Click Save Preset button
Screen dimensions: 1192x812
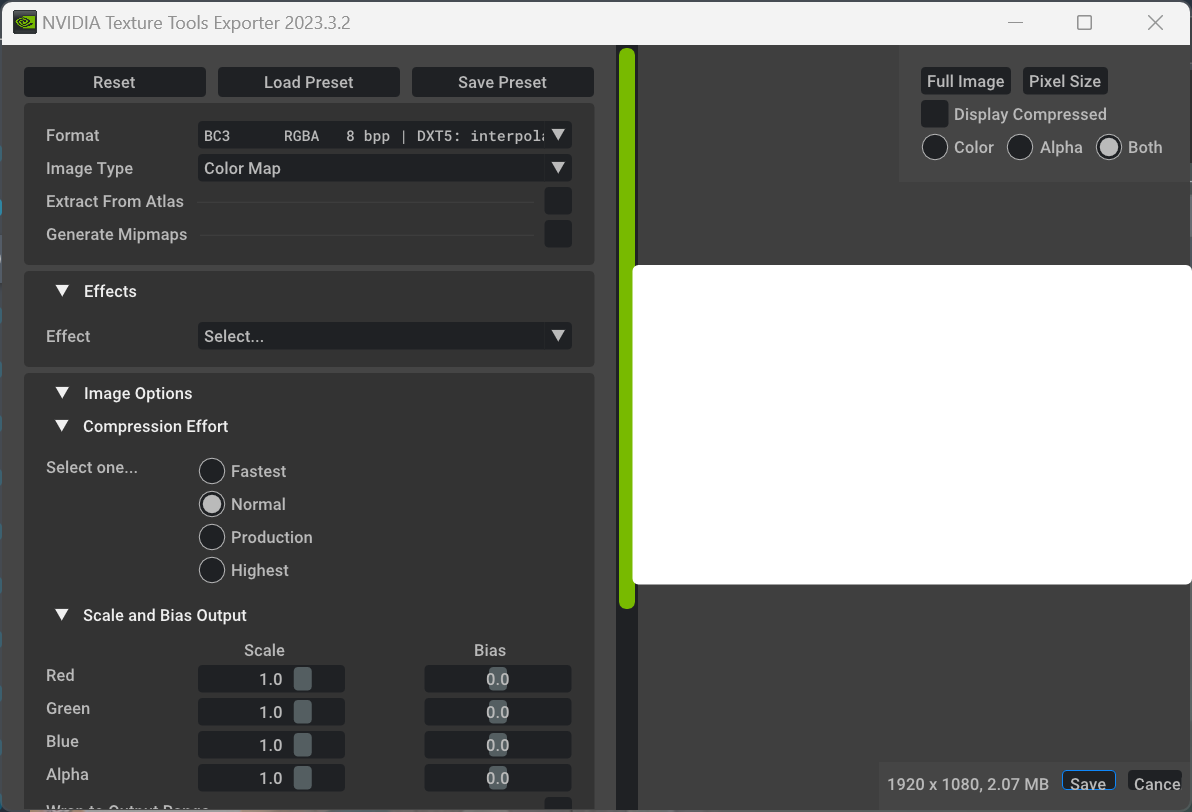click(502, 82)
